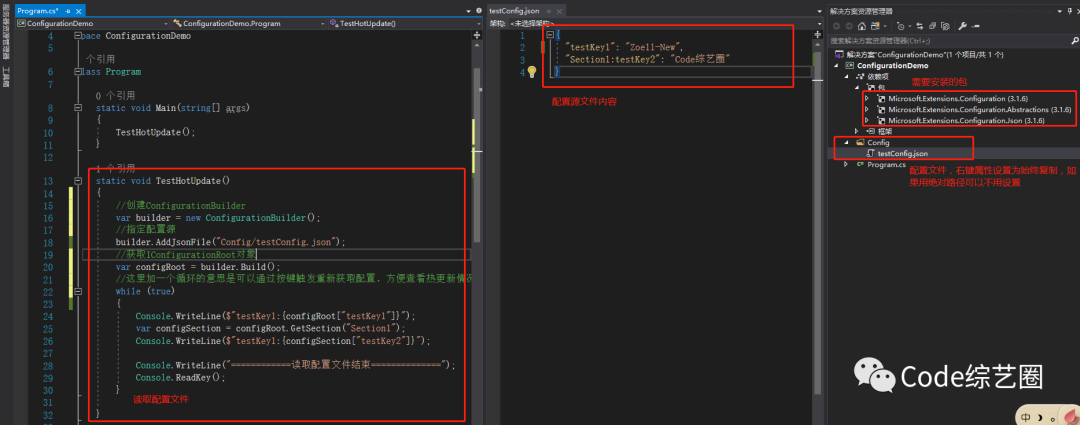Collapse the 依赖项 dependencies node
The width and height of the screenshot is (1080, 425).
click(x=846, y=76)
